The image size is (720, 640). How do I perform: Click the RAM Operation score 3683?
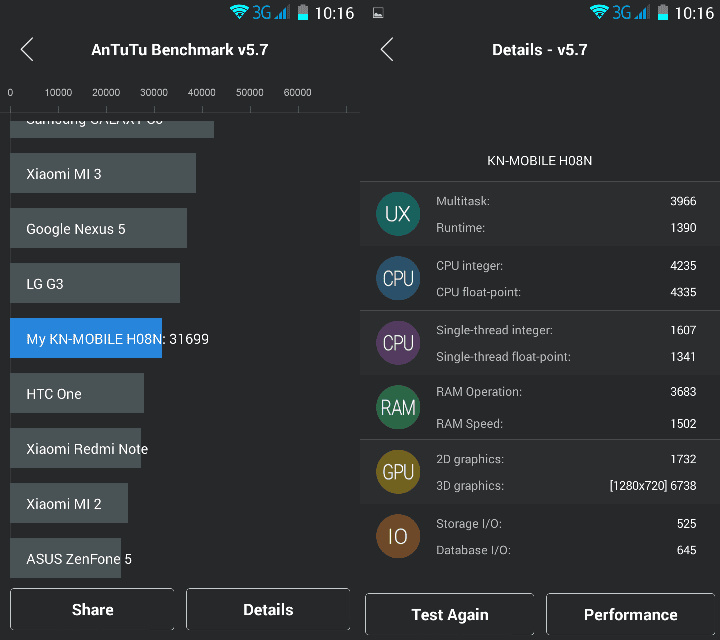click(683, 392)
